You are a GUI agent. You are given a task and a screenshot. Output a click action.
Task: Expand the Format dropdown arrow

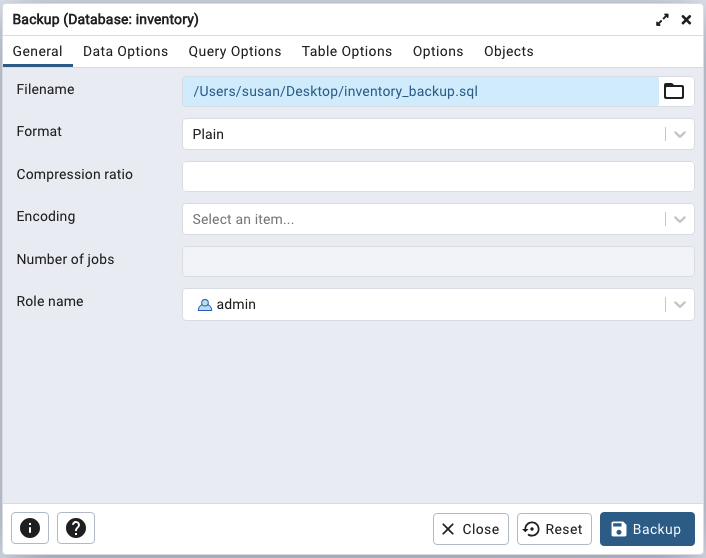click(x=680, y=134)
